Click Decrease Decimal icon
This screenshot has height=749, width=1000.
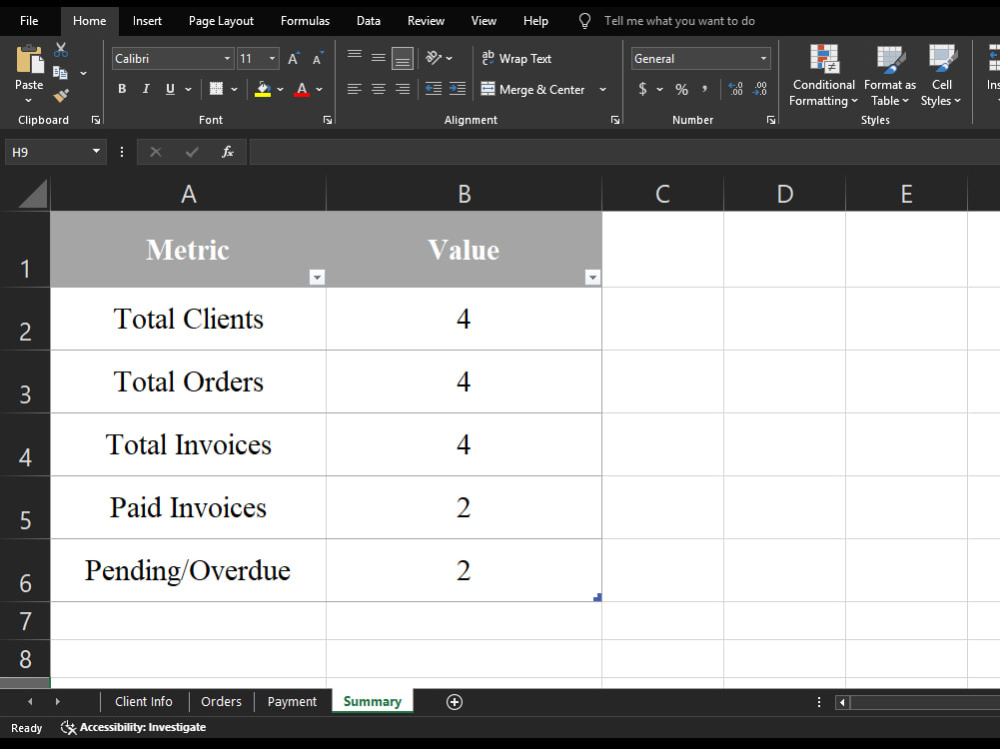pyautogui.click(x=760, y=89)
